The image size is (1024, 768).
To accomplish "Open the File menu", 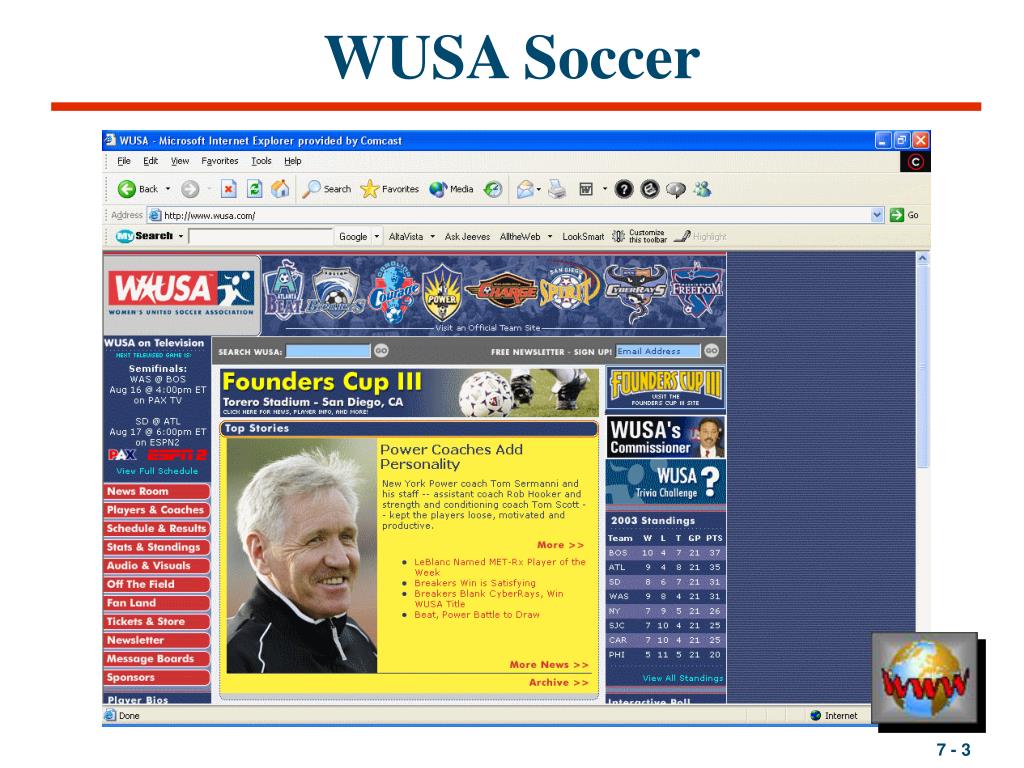I will (x=123, y=161).
